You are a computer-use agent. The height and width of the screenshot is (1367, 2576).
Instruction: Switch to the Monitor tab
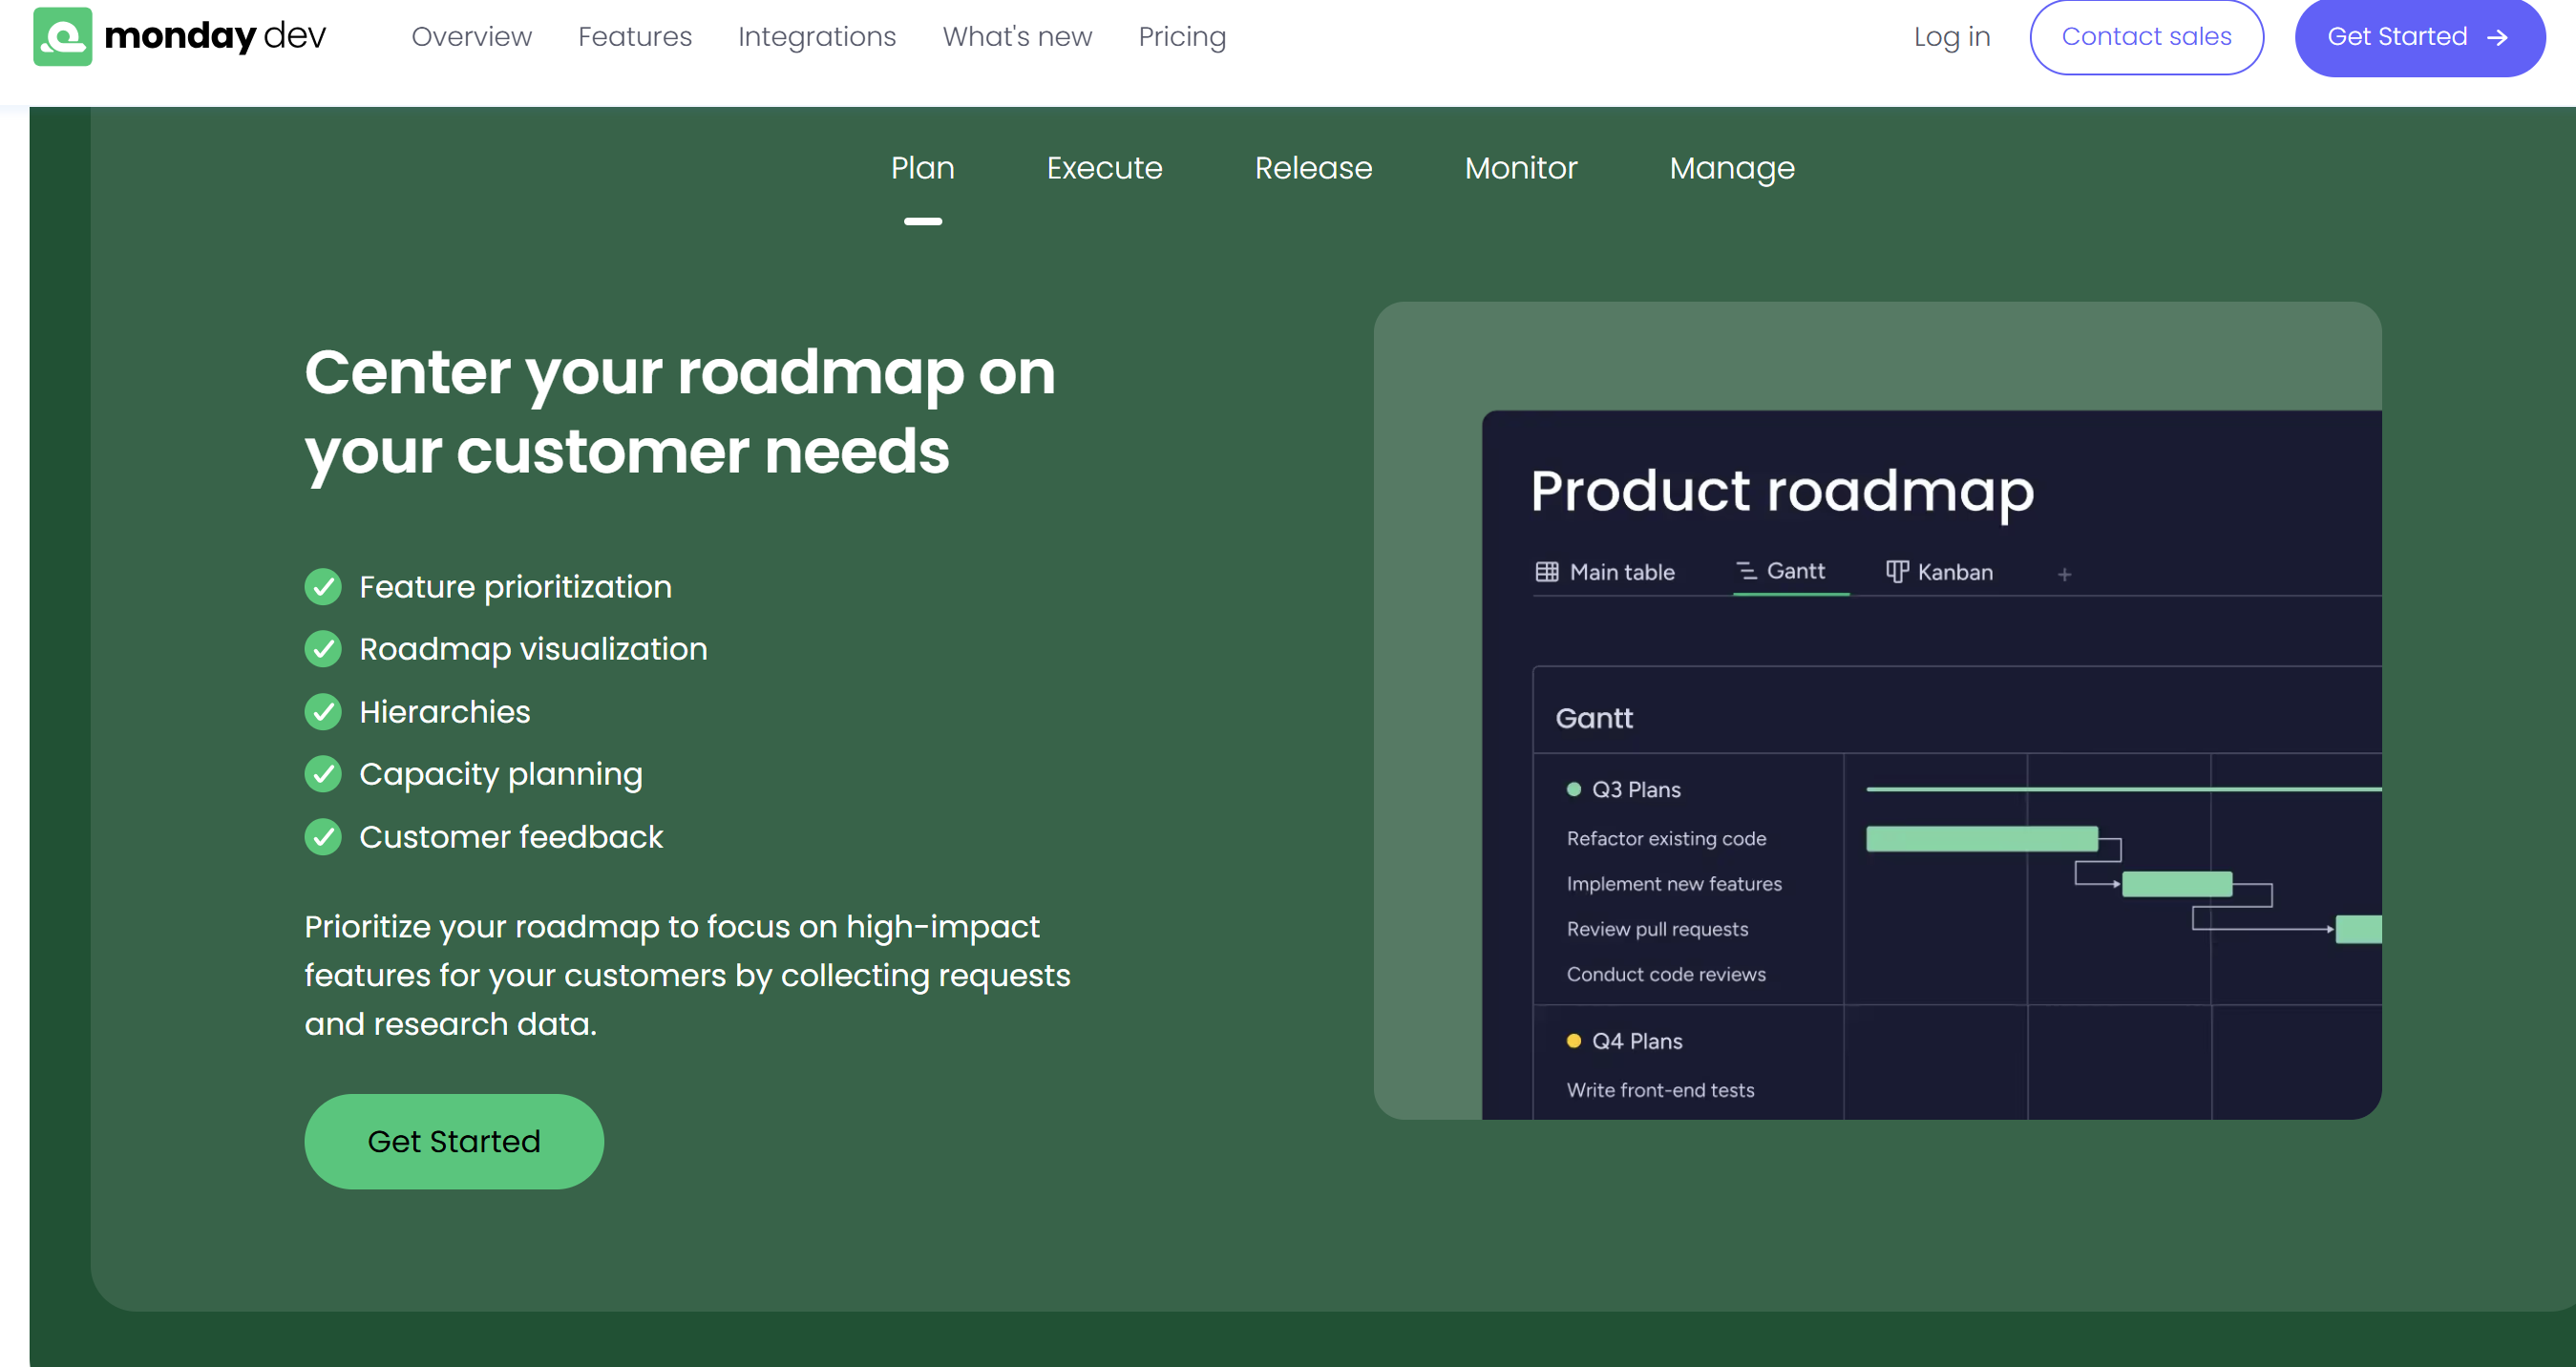pyautogui.click(x=1520, y=168)
